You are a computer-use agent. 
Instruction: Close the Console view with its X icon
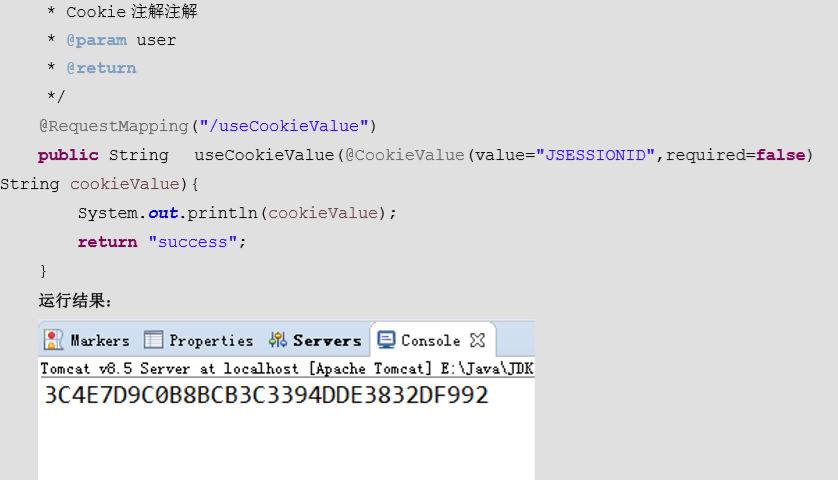click(x=477, y=340)
